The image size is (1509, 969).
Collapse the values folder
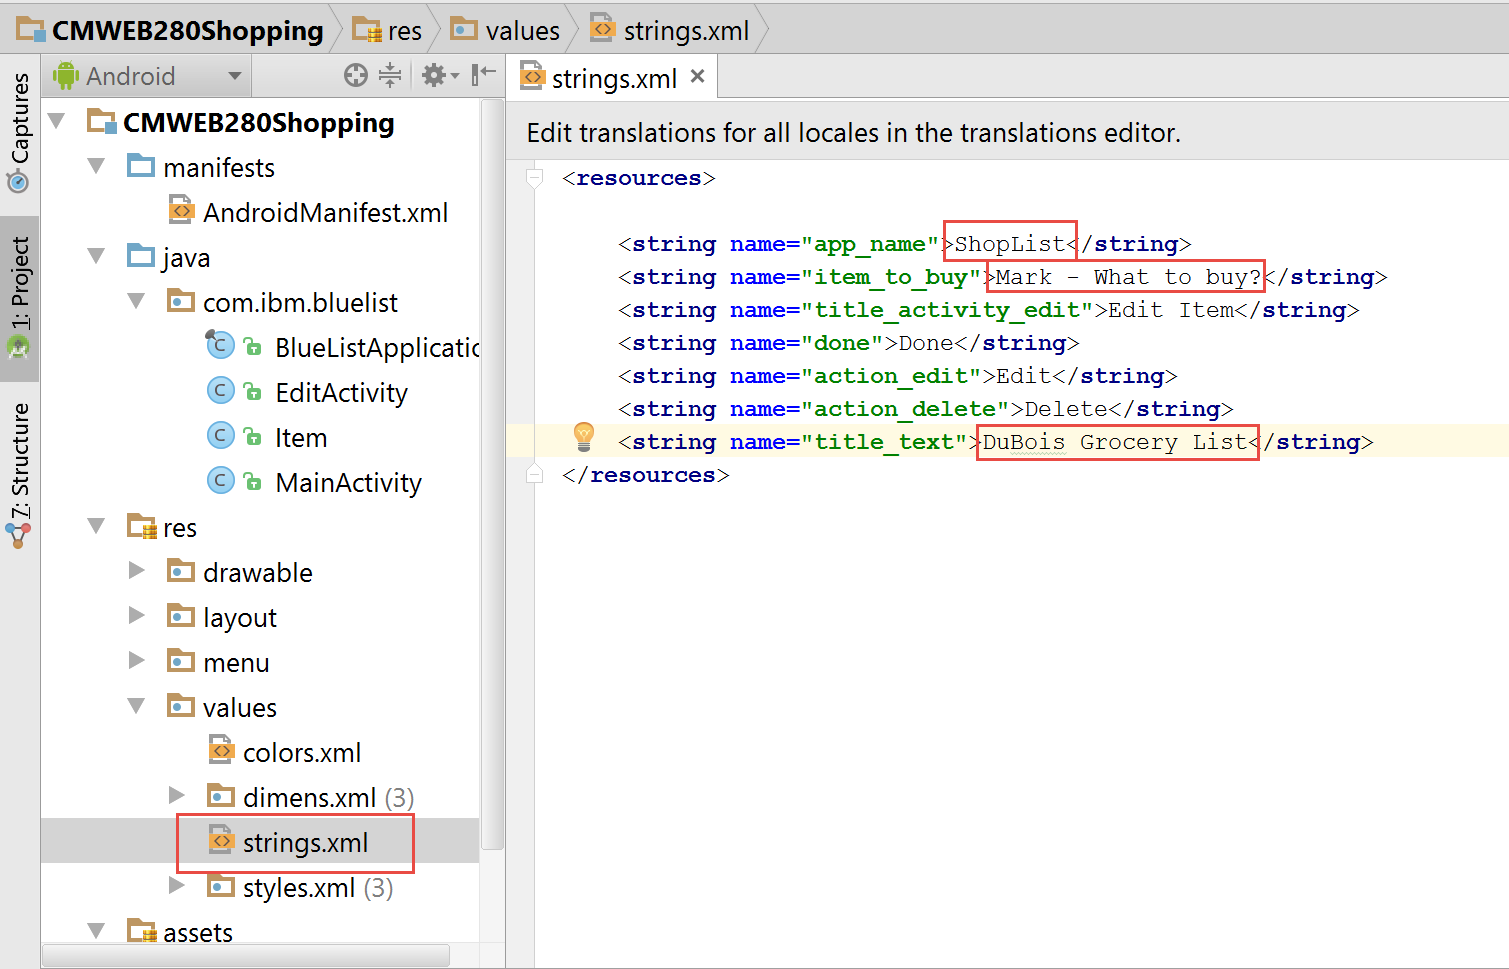click(136, 706)
